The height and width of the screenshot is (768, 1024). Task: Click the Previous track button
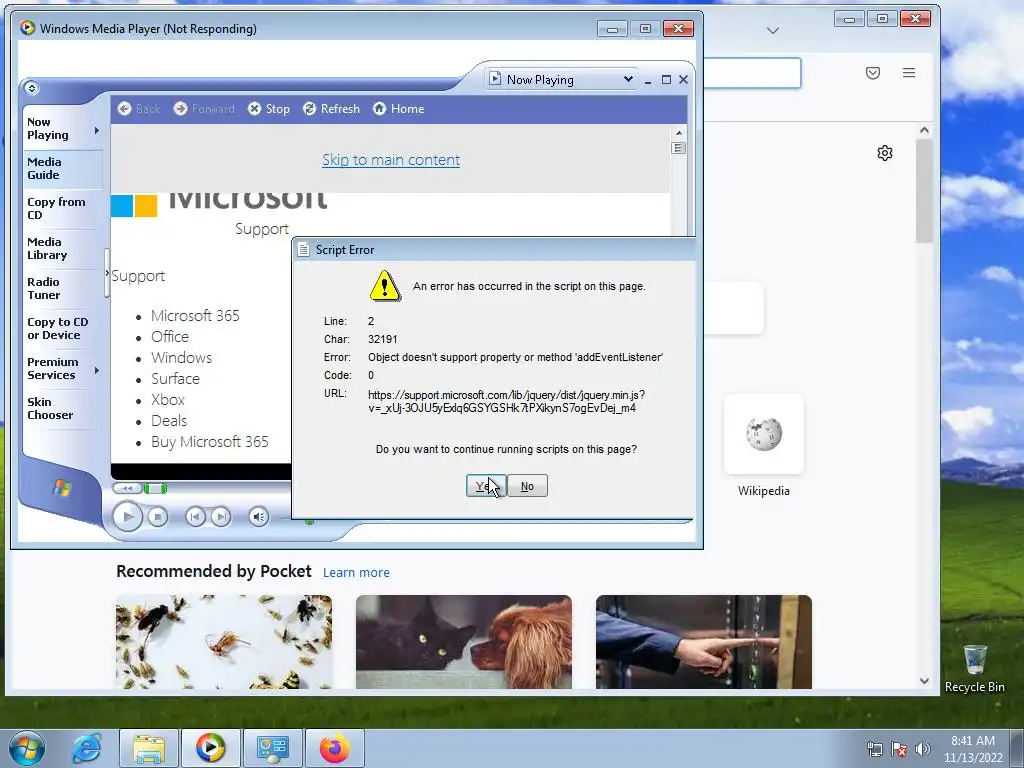click(x=195, y=517)
